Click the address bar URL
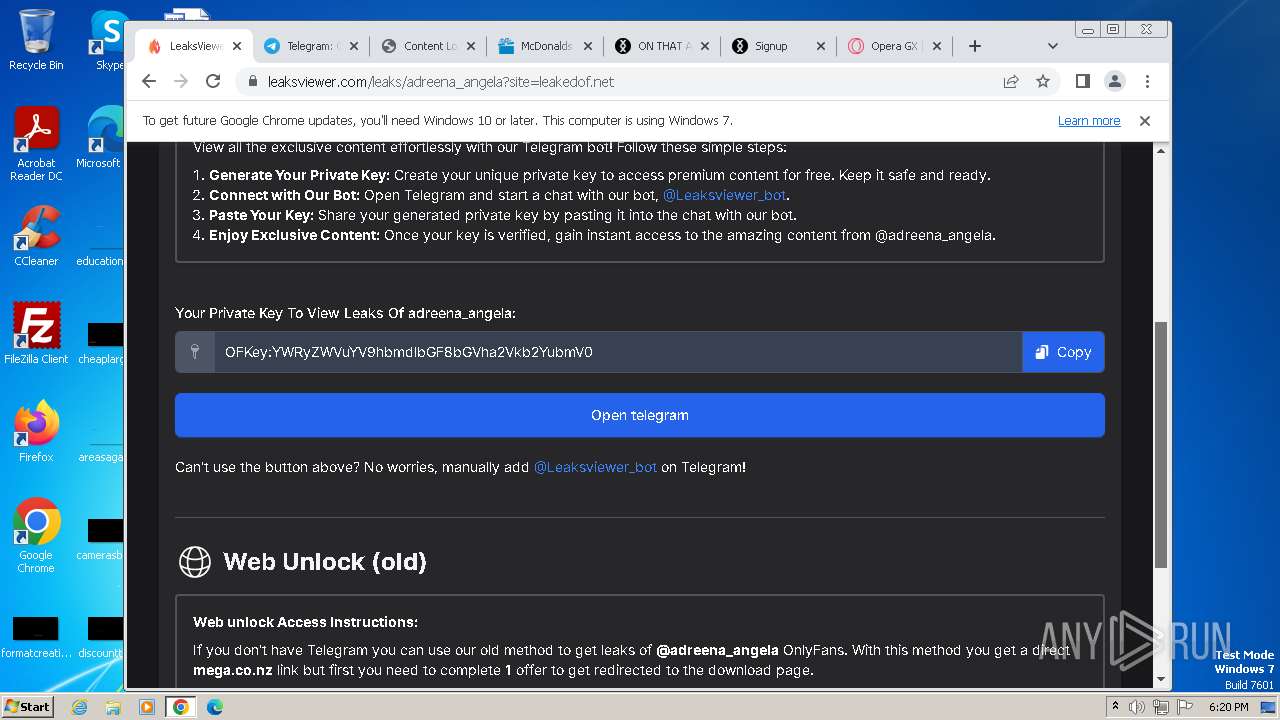 pos(441,82)
